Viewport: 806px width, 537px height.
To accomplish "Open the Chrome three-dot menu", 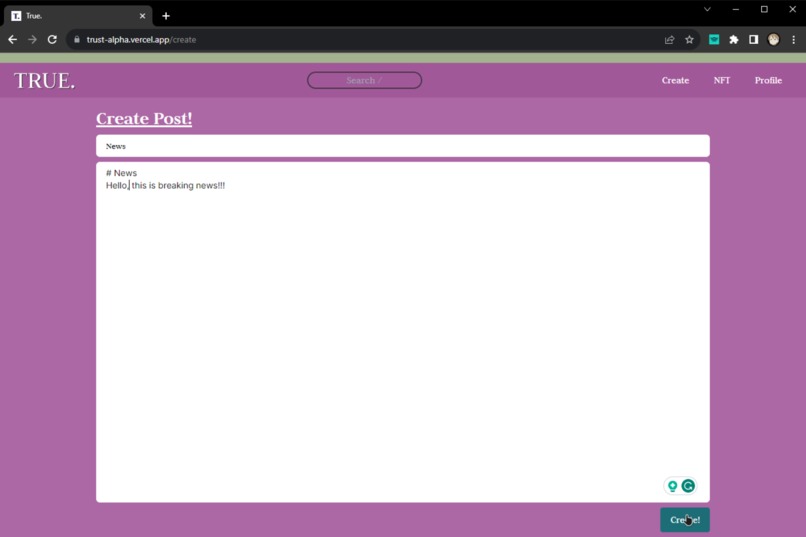I will point(794,40).
